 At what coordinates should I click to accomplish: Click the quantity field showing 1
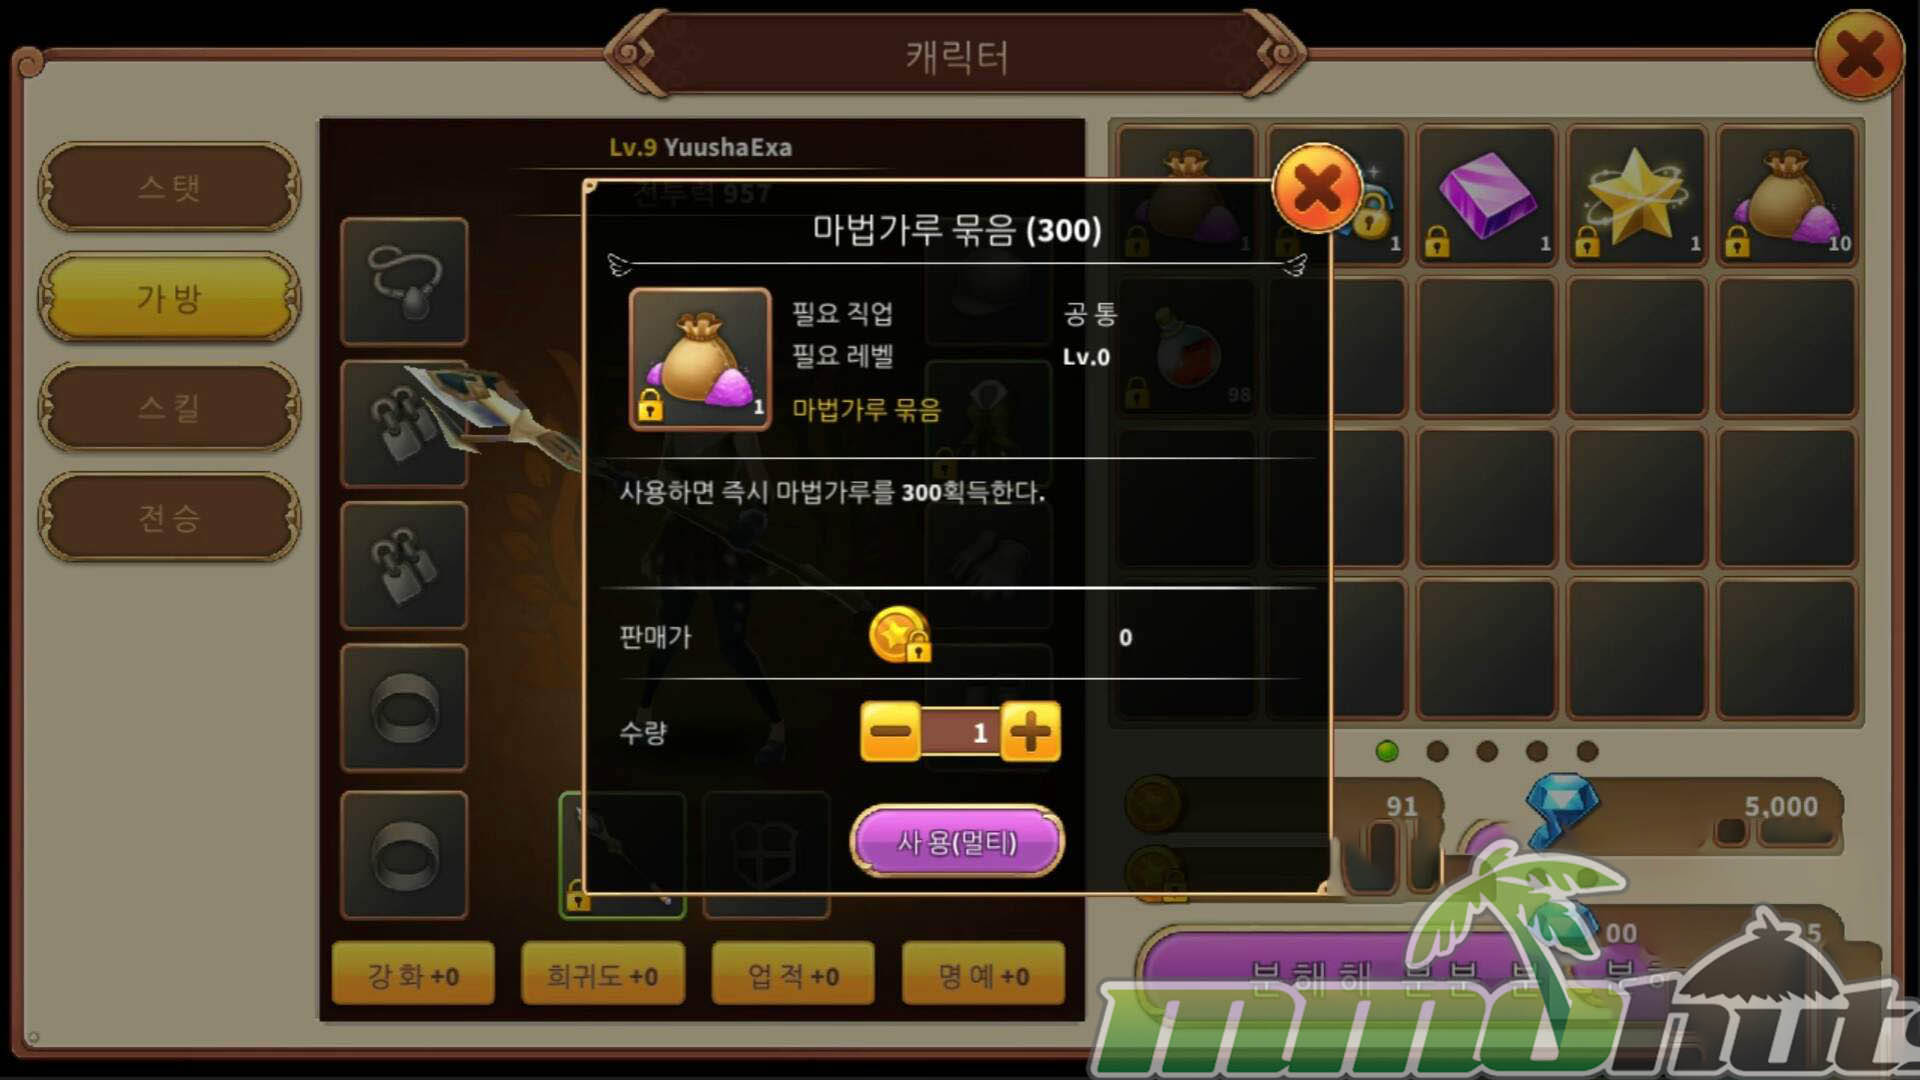960,732
